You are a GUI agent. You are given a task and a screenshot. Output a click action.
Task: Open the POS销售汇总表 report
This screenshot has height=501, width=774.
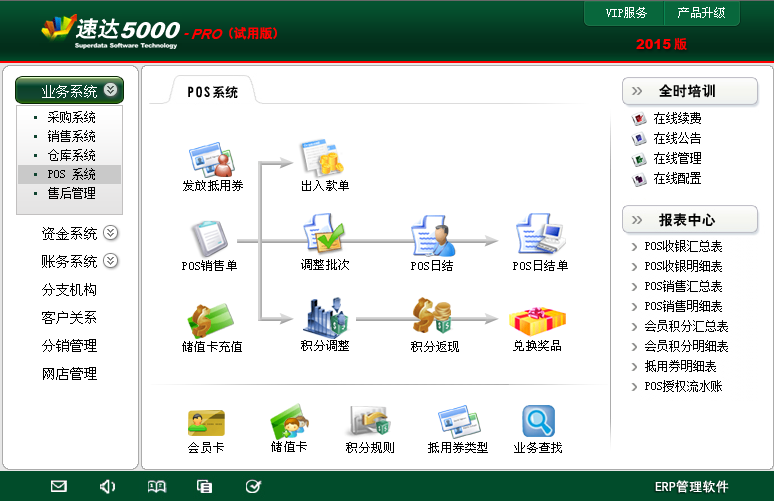click(x=683, y=286)
